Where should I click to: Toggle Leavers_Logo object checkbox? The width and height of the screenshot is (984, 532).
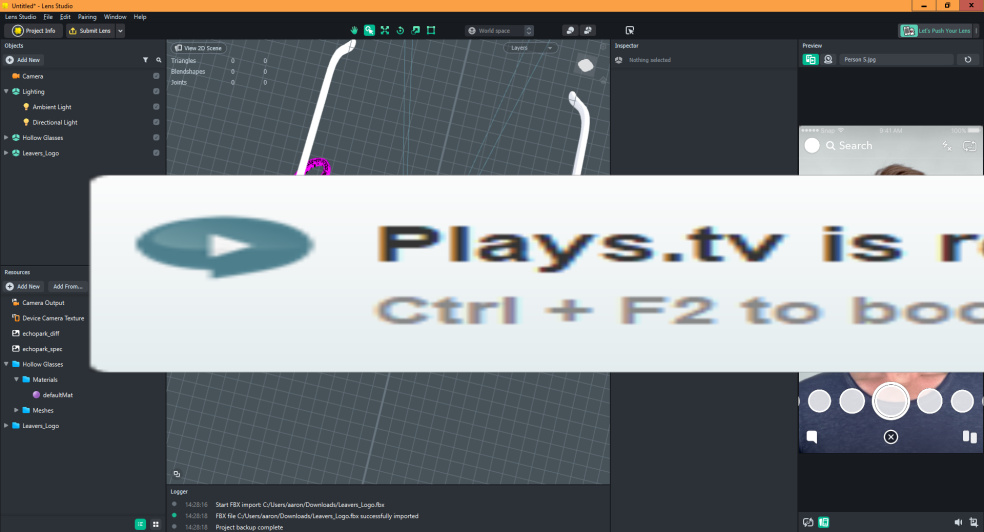tap(156, 153)
